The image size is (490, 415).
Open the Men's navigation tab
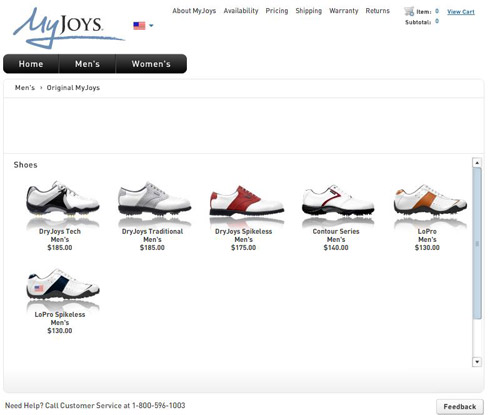coord(87,64)
